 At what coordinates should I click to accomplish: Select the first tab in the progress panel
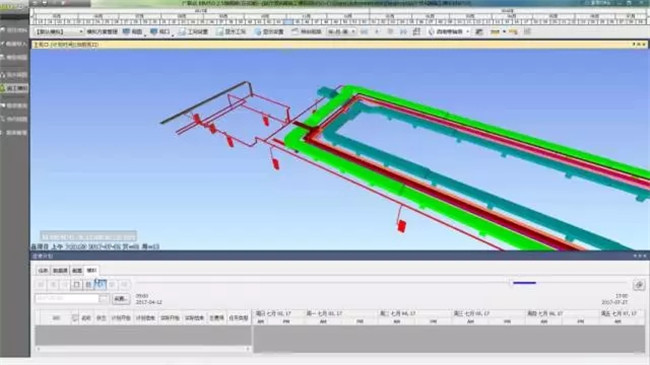43,270
